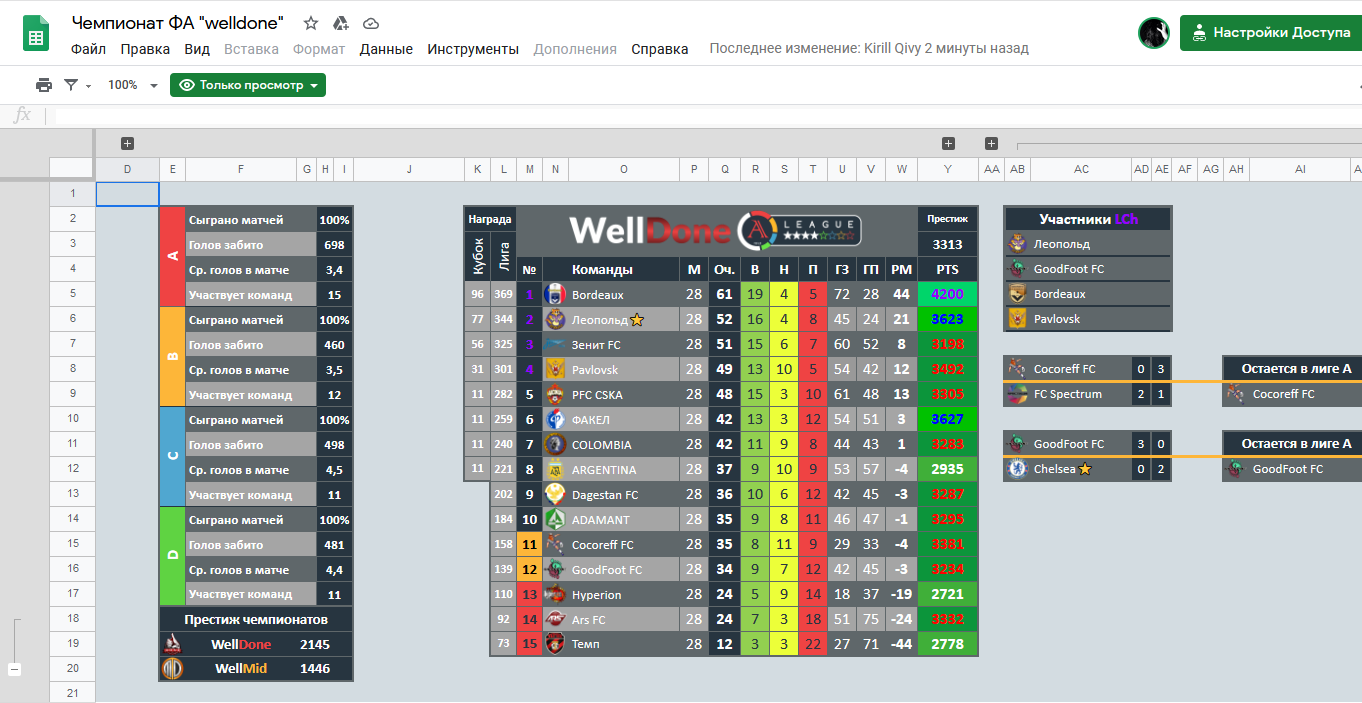Click the WellDone championship logo in prestige list

[173, 644]
